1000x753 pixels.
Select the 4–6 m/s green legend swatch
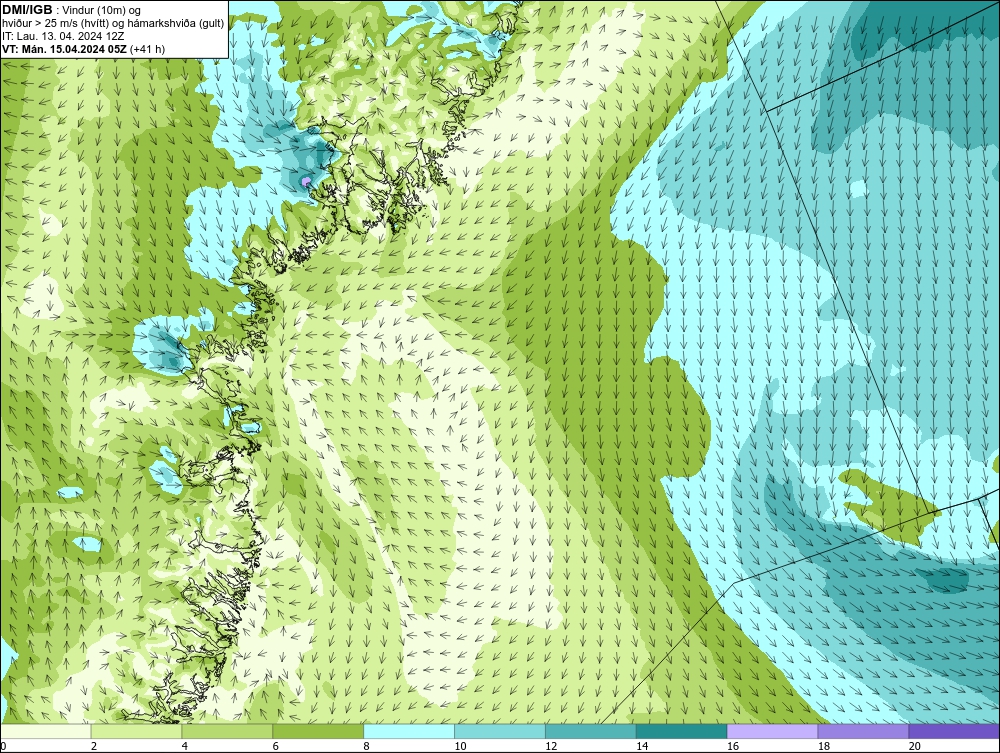click(x=227, y=731)
